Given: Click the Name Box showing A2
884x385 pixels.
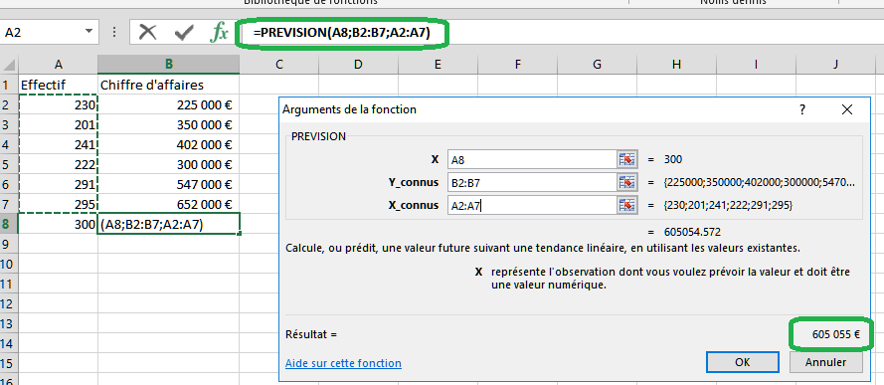Looking at the screenshot, I should point(42,33).
